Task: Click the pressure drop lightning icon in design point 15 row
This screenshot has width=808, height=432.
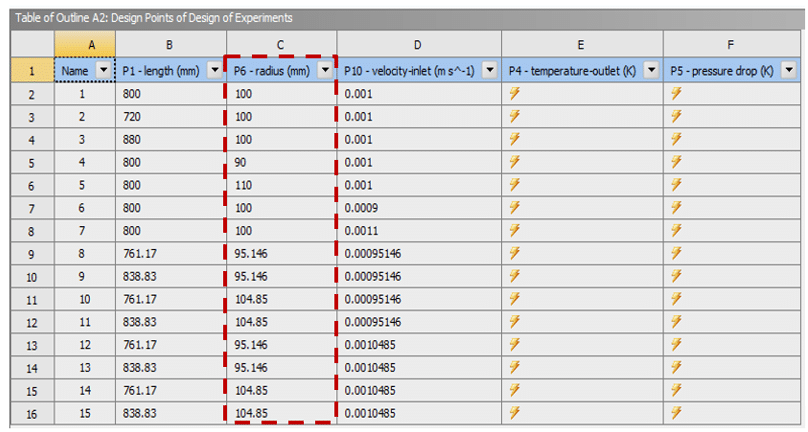Action: 676,412
